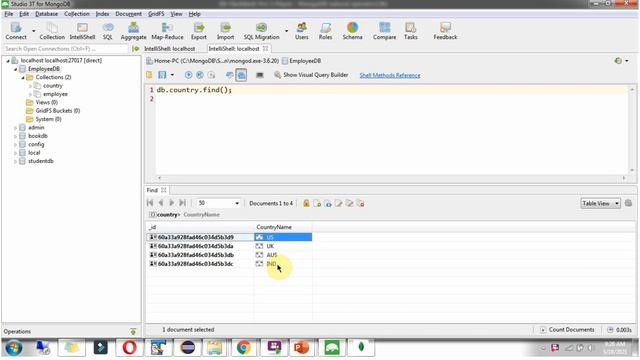Open the Collection menu
This screenshot has width=640, height=360.
[x=77, y=14]
